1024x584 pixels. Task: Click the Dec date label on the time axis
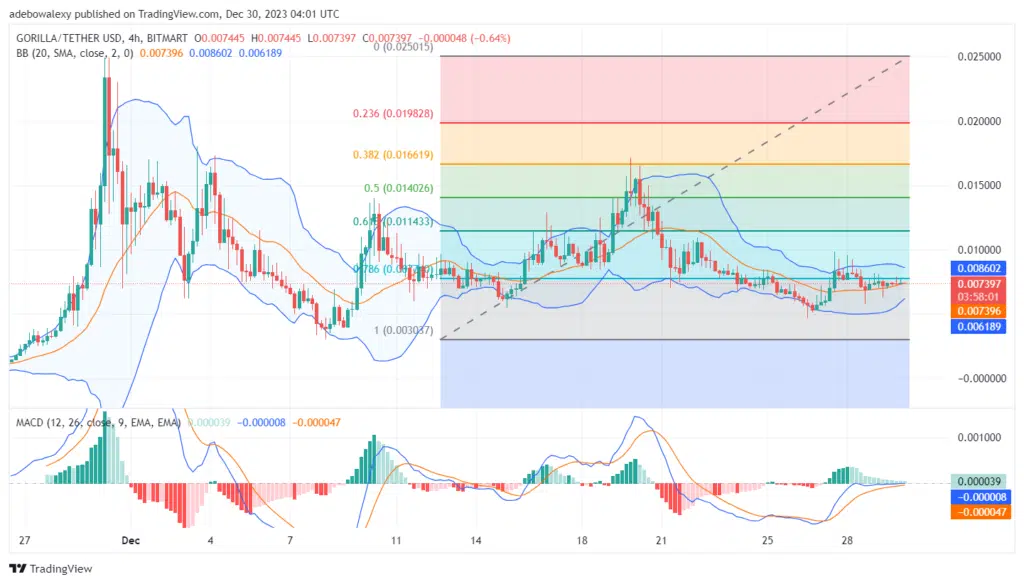pyautogui.click(x=131, y=540)
